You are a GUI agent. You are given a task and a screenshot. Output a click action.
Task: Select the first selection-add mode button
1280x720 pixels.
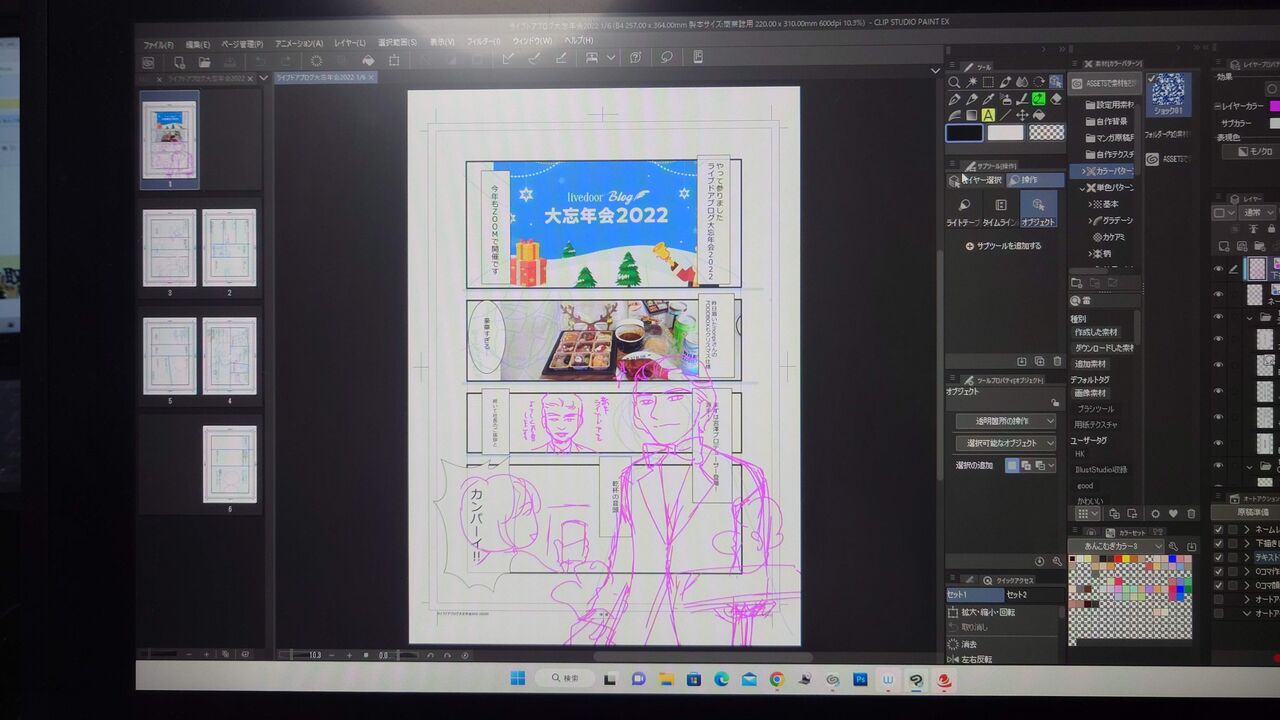1012,465
